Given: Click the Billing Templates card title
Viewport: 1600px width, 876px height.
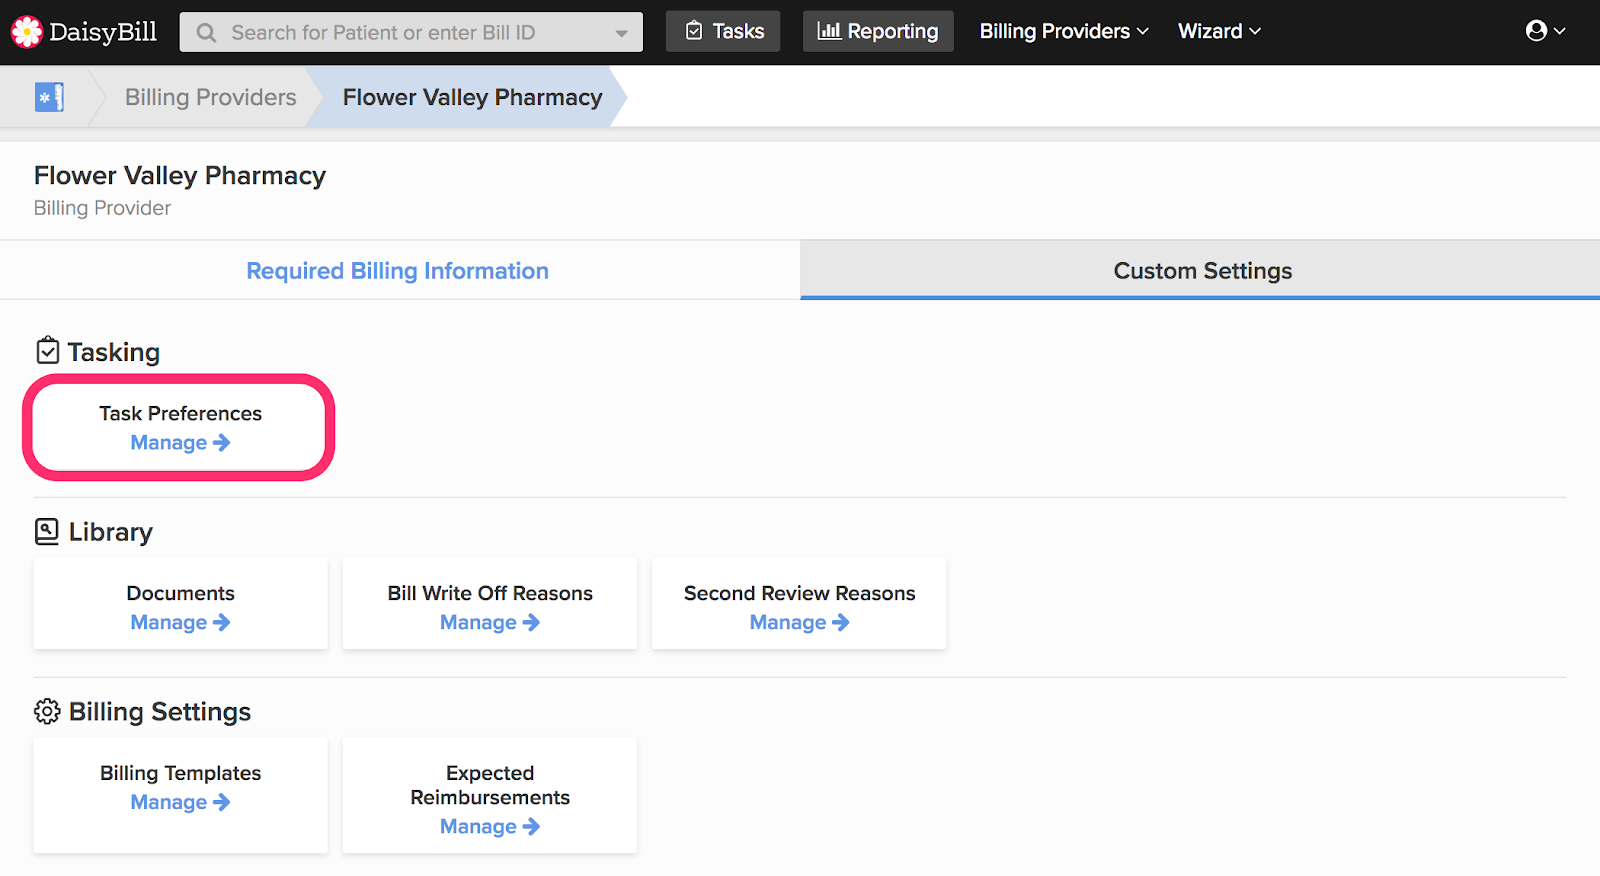Looking at the screenshot, I should [x=180, y=773].
